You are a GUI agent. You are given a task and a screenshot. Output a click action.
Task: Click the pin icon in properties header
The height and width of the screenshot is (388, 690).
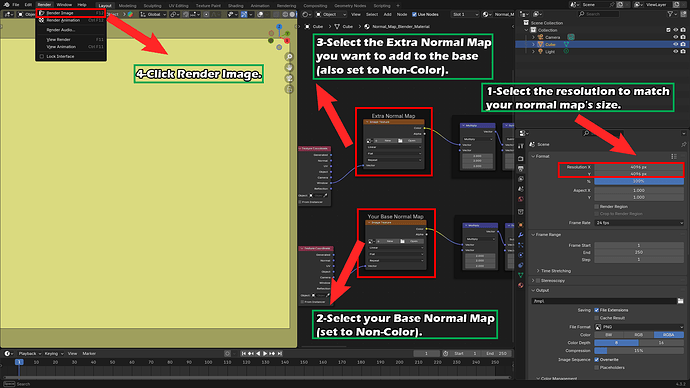tap(683, 144)
